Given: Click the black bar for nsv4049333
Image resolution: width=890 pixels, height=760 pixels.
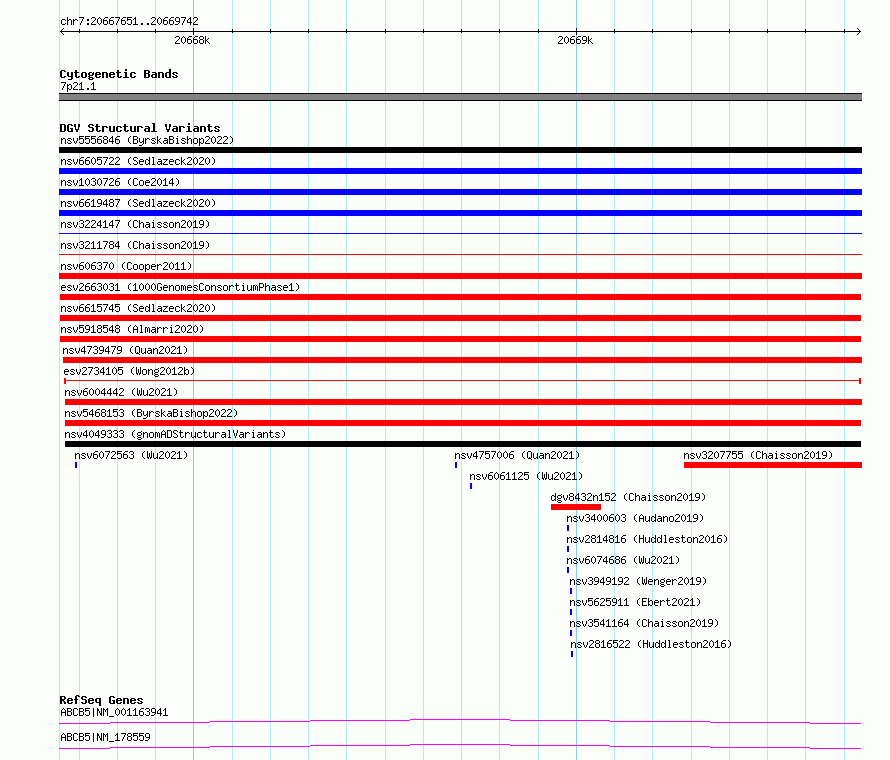Looking at the screenshot, I should click(463, 444).
